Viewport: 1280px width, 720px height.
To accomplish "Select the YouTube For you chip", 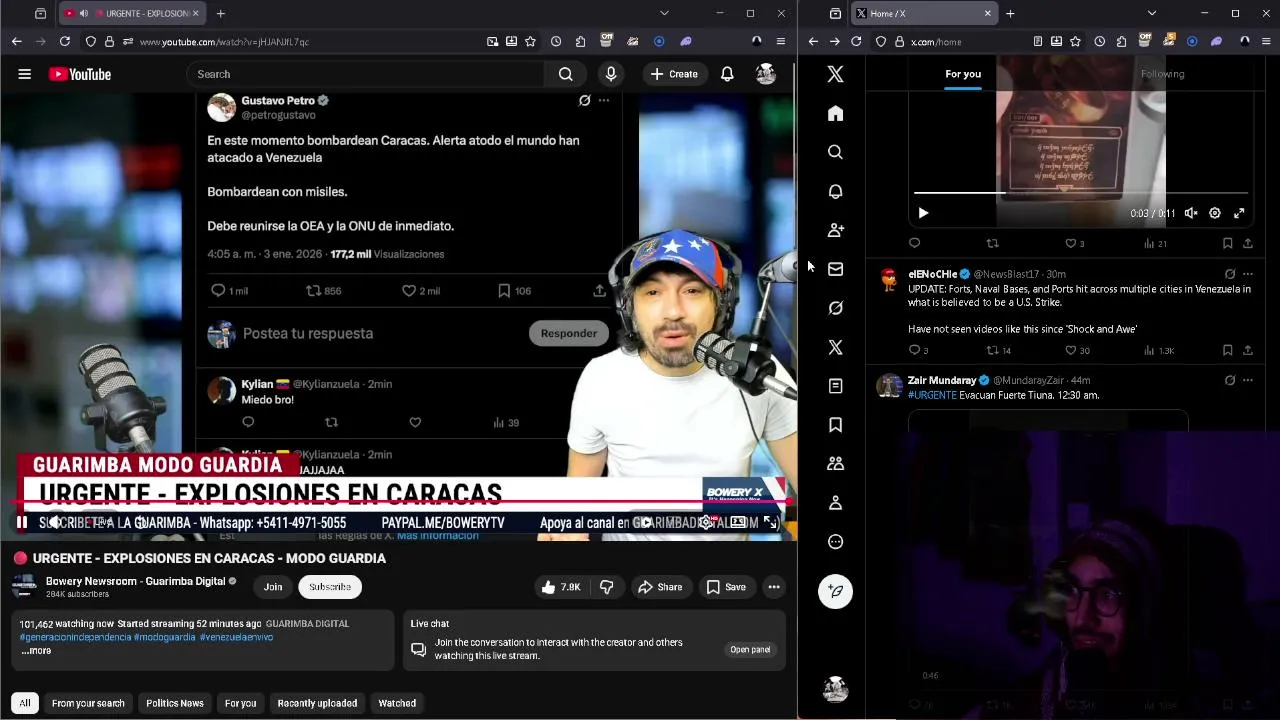I will [240, 703].
